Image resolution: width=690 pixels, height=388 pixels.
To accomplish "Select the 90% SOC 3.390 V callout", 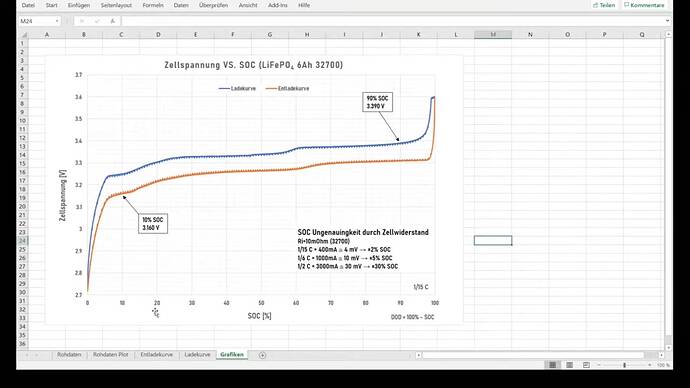I will [377, 102].
